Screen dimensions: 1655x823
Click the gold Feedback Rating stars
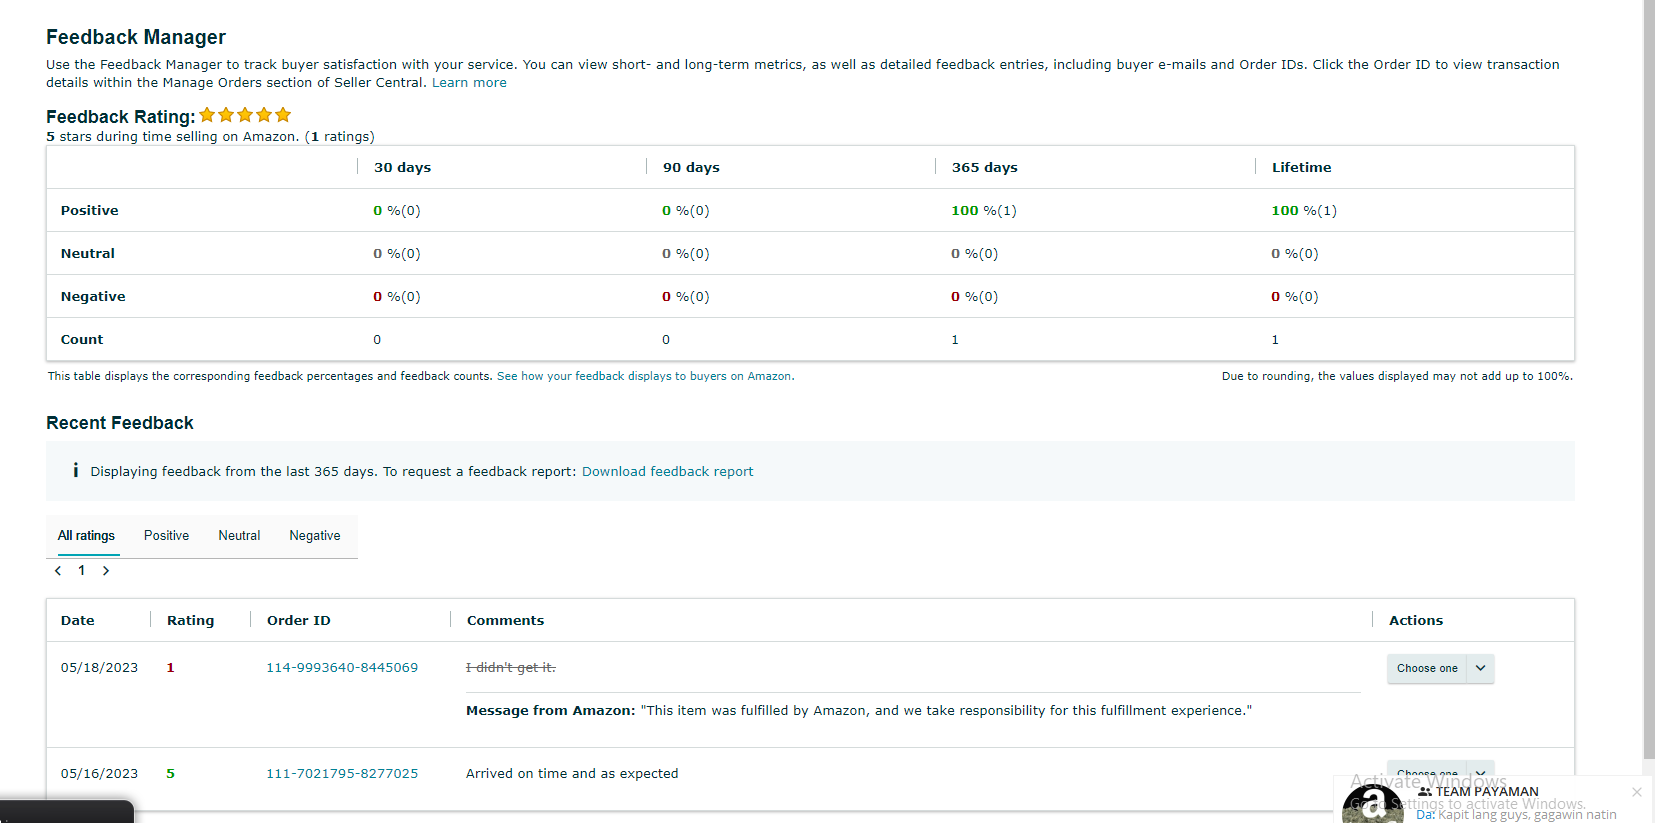(x=245, y=115)
